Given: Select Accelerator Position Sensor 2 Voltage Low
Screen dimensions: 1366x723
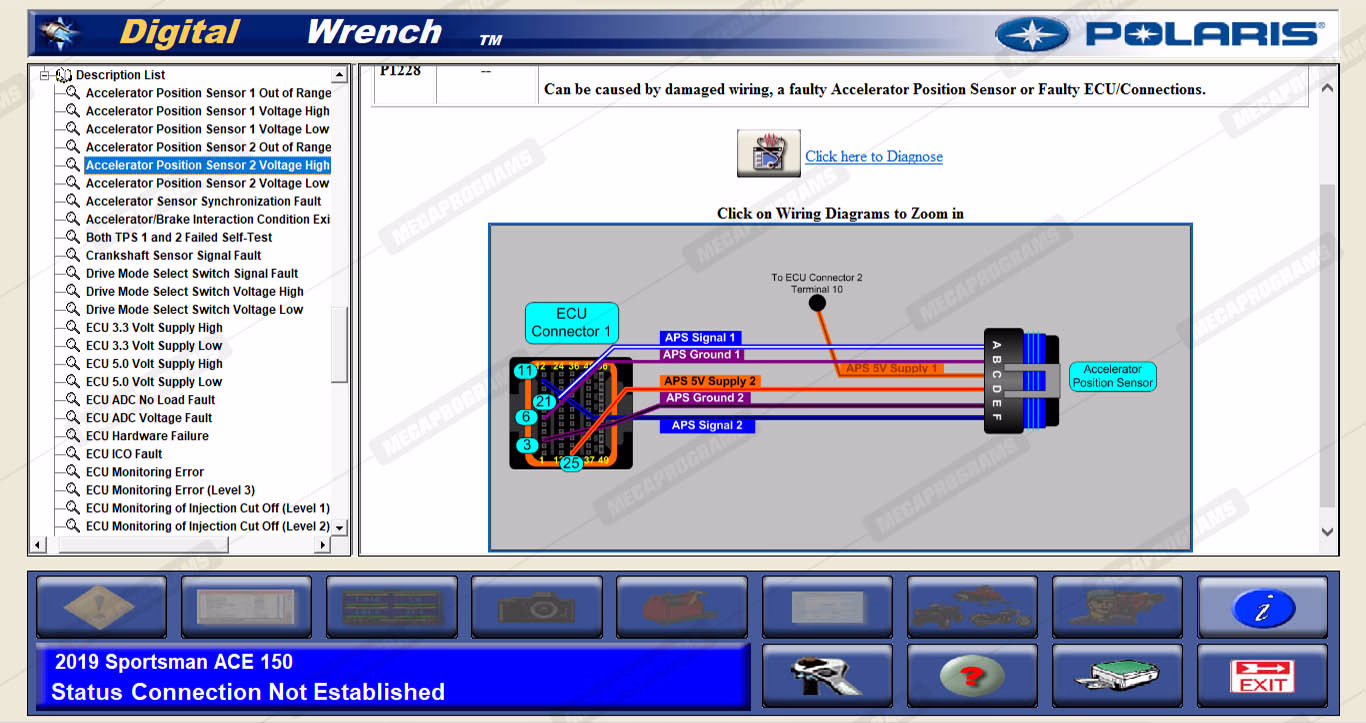Looking at the screenshot, I should click(207, 183).
